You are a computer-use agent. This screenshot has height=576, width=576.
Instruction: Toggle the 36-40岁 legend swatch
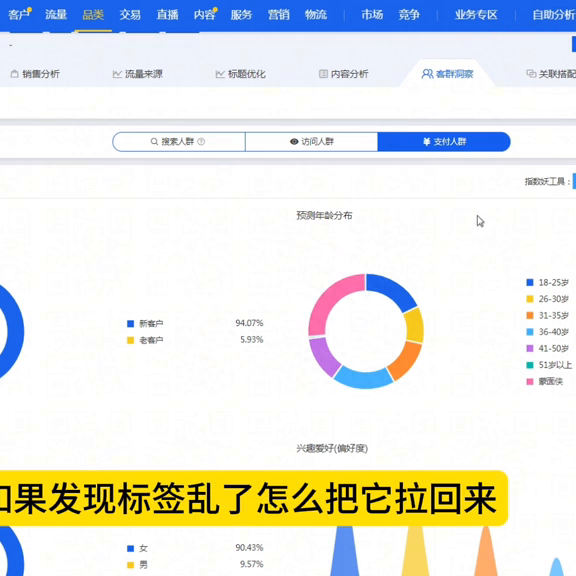click(530, 332)
